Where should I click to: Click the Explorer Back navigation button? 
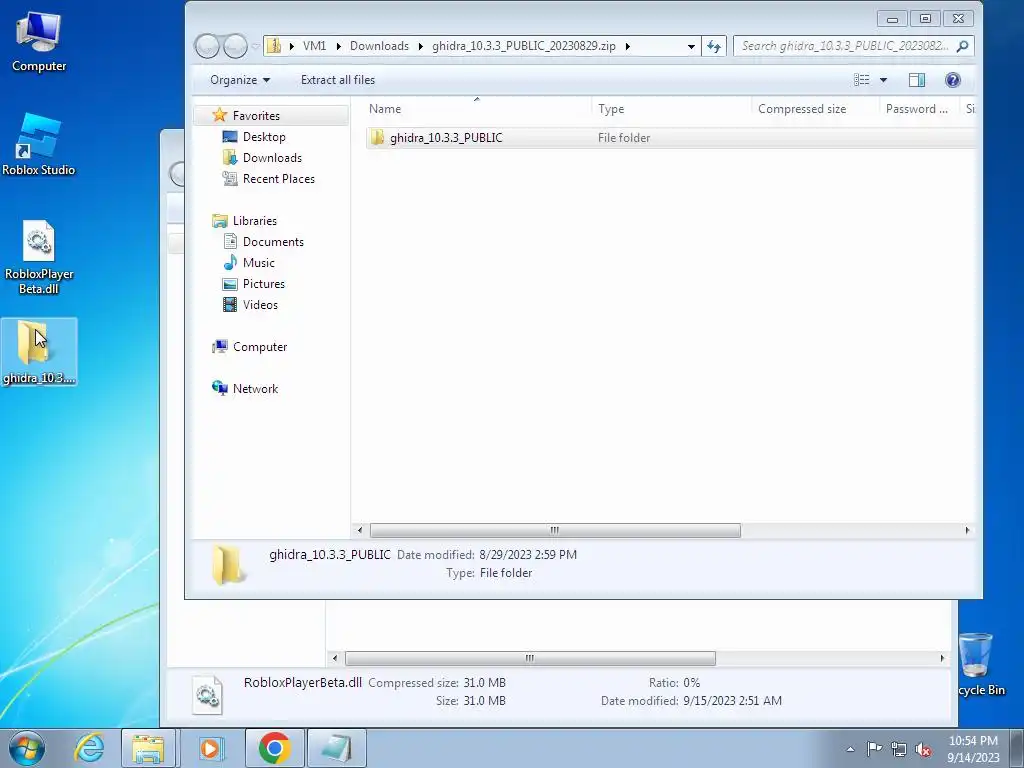(207, 46)
